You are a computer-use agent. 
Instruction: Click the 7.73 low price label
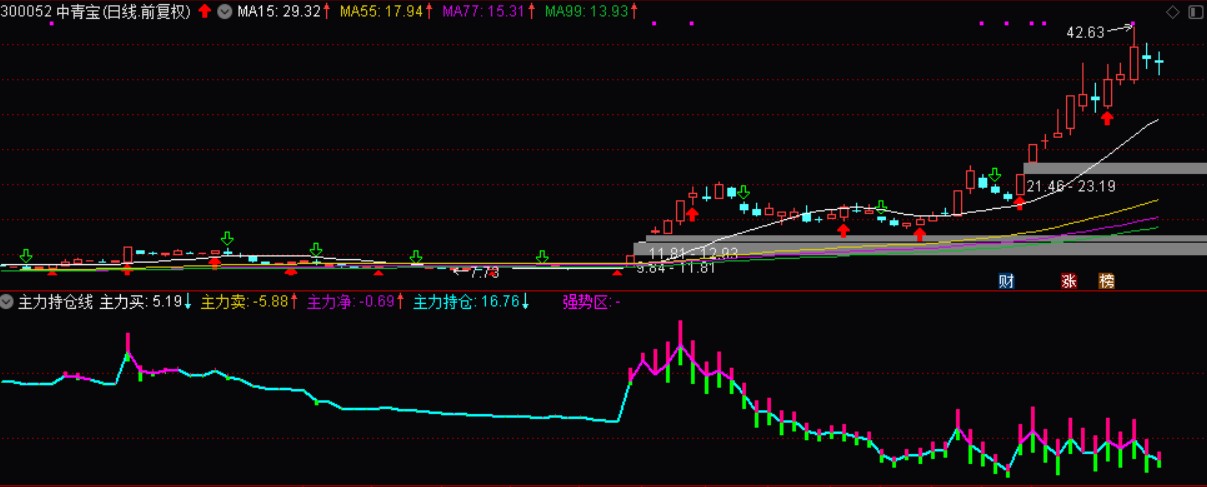[484, 272]
